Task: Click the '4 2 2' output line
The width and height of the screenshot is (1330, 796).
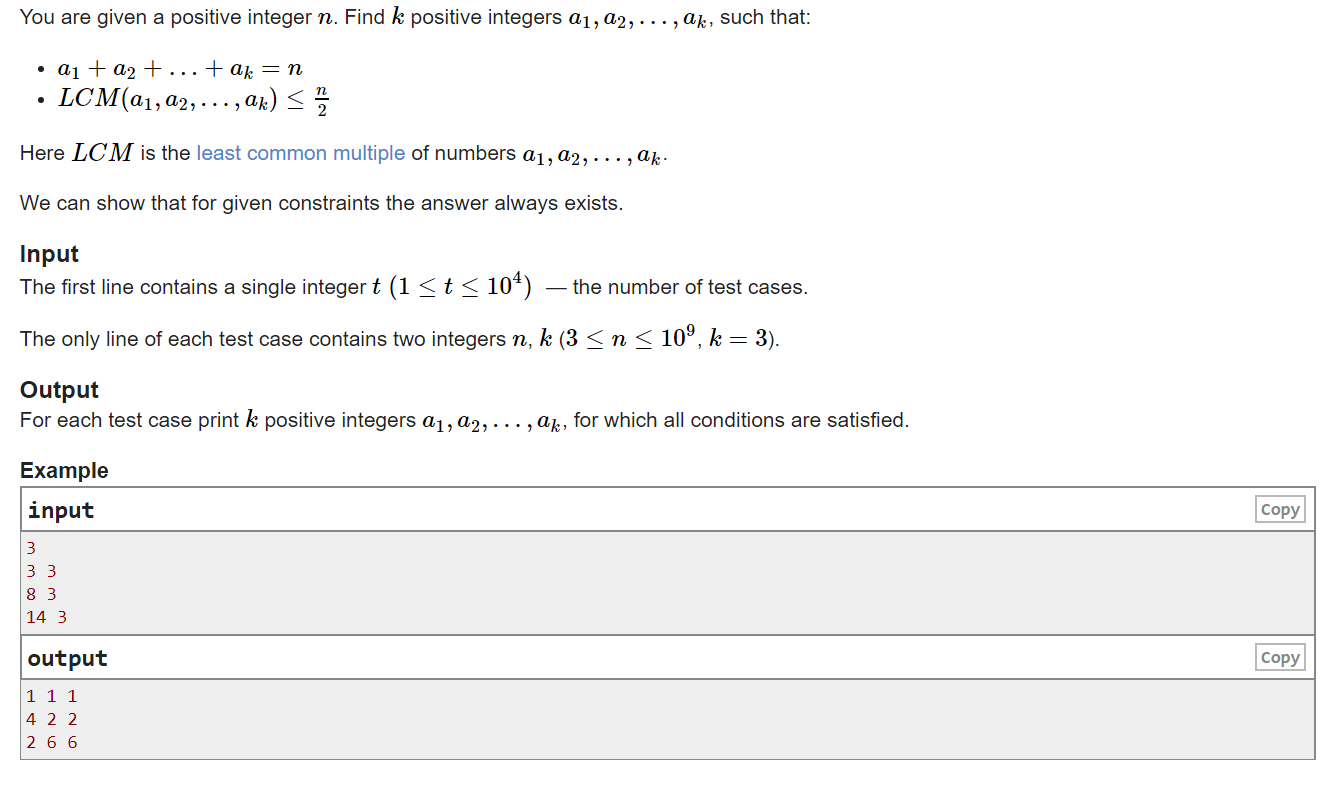Action: tap(51, 719)
